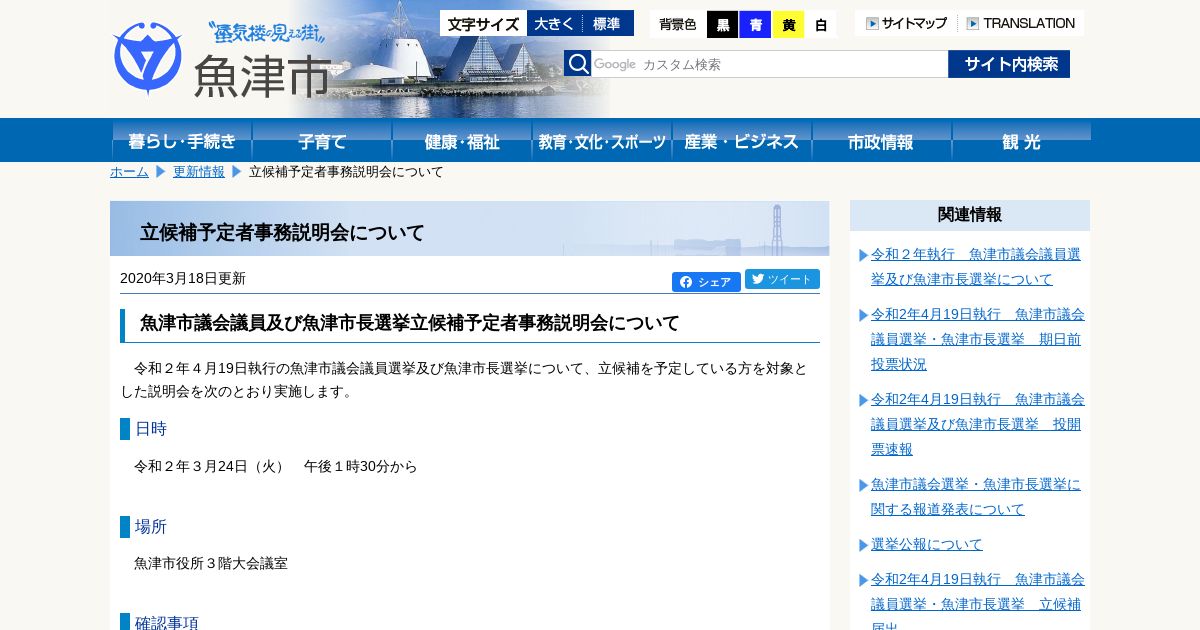Open 選挙公報について link
The height and width of the screenshot is (630, 1200).
pos(927,544)
